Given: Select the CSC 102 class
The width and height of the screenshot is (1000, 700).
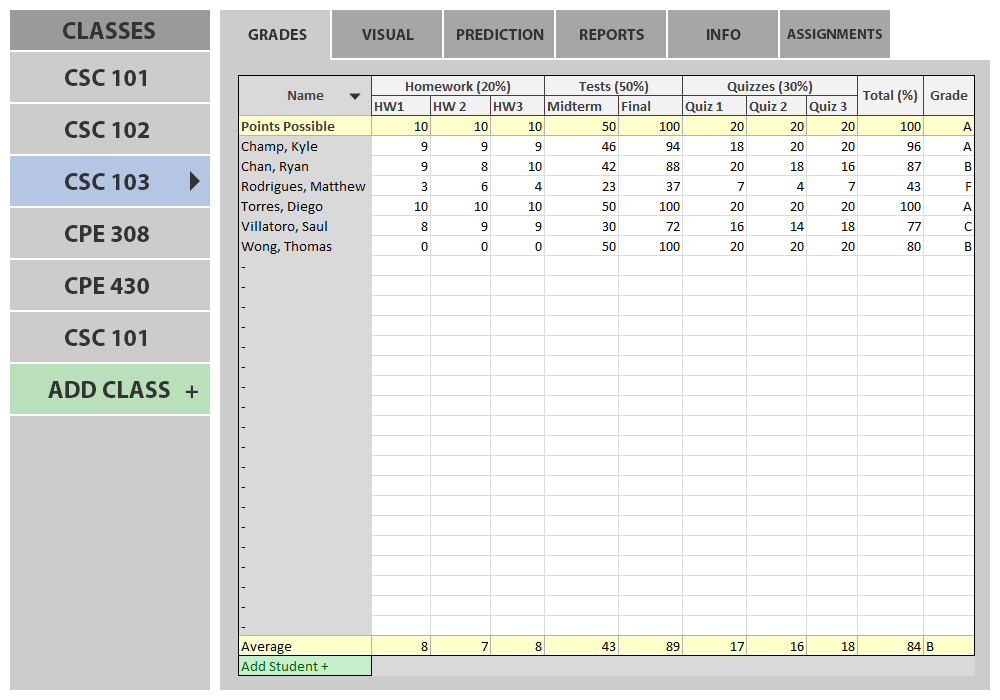Looking at the screenshot, I should [x=108, y=130].
